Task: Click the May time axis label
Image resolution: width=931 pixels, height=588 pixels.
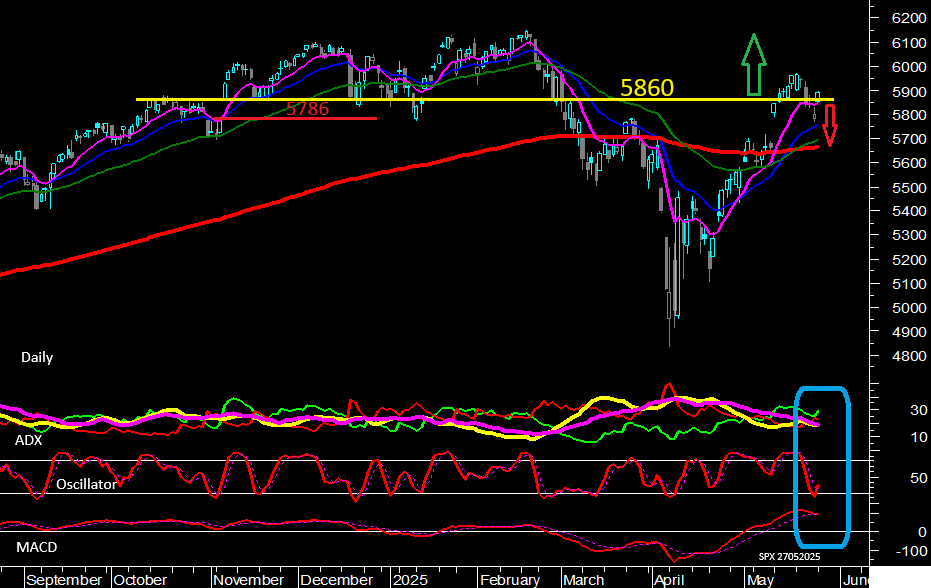Action: tap(760, 580)
